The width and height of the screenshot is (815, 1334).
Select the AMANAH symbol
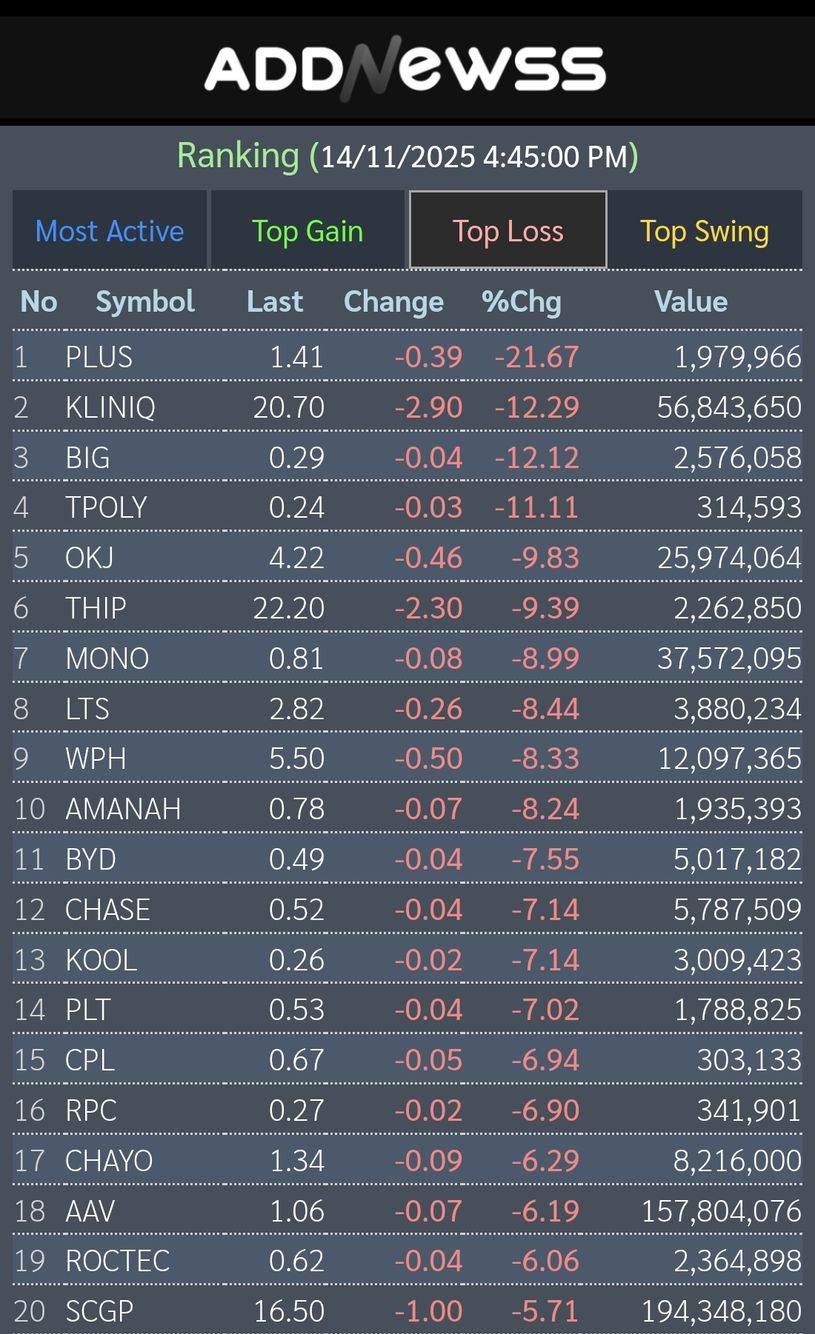(123, 808)
